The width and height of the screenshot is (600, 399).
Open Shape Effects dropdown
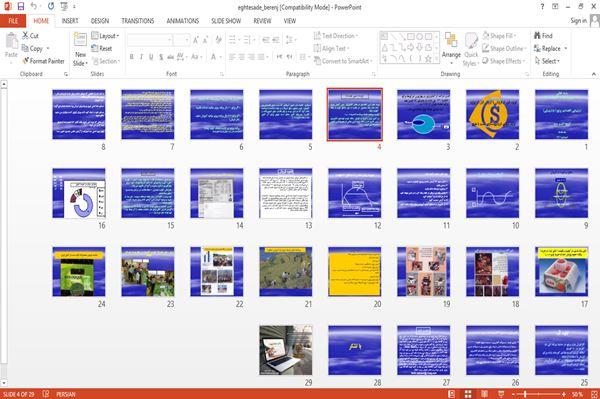504,61
